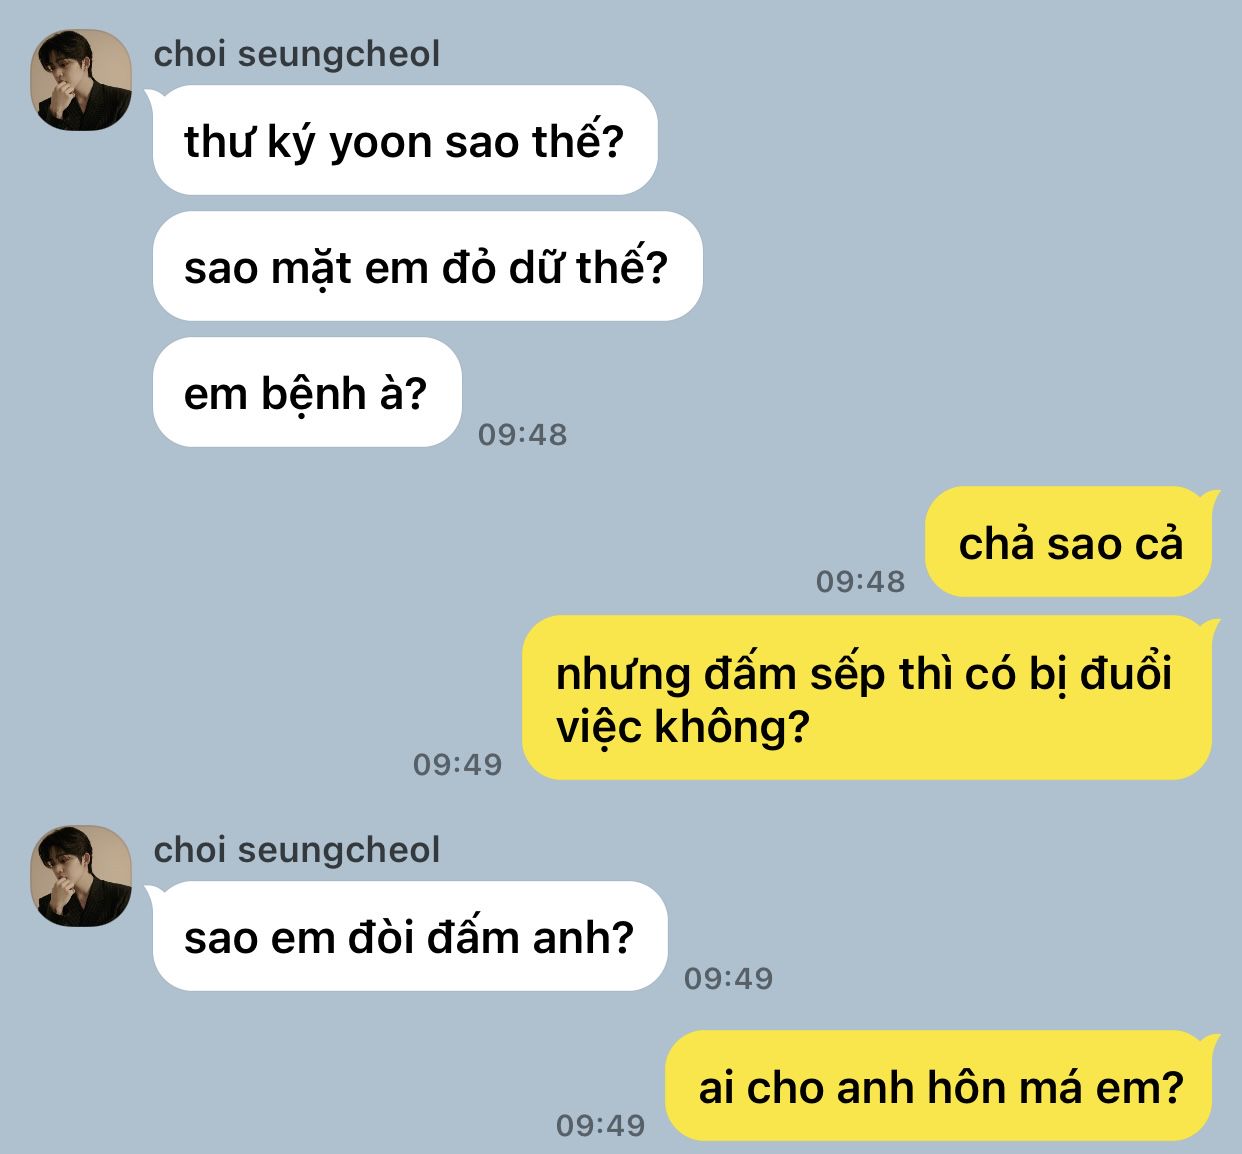Select message 'em bệnh à?'
This screenshot has height=1154, width=1242.
coord(307,392)
